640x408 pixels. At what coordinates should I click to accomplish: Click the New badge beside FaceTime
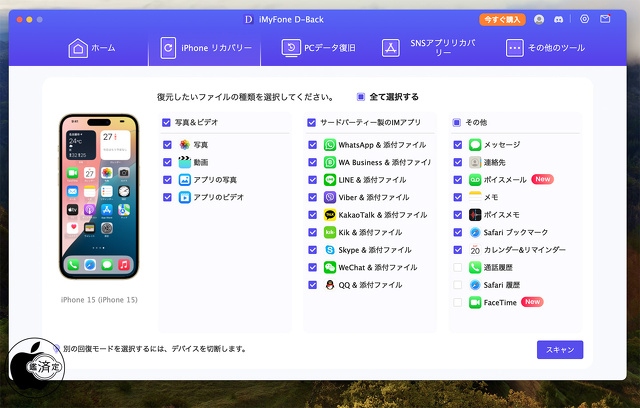[x=532, y=302]
